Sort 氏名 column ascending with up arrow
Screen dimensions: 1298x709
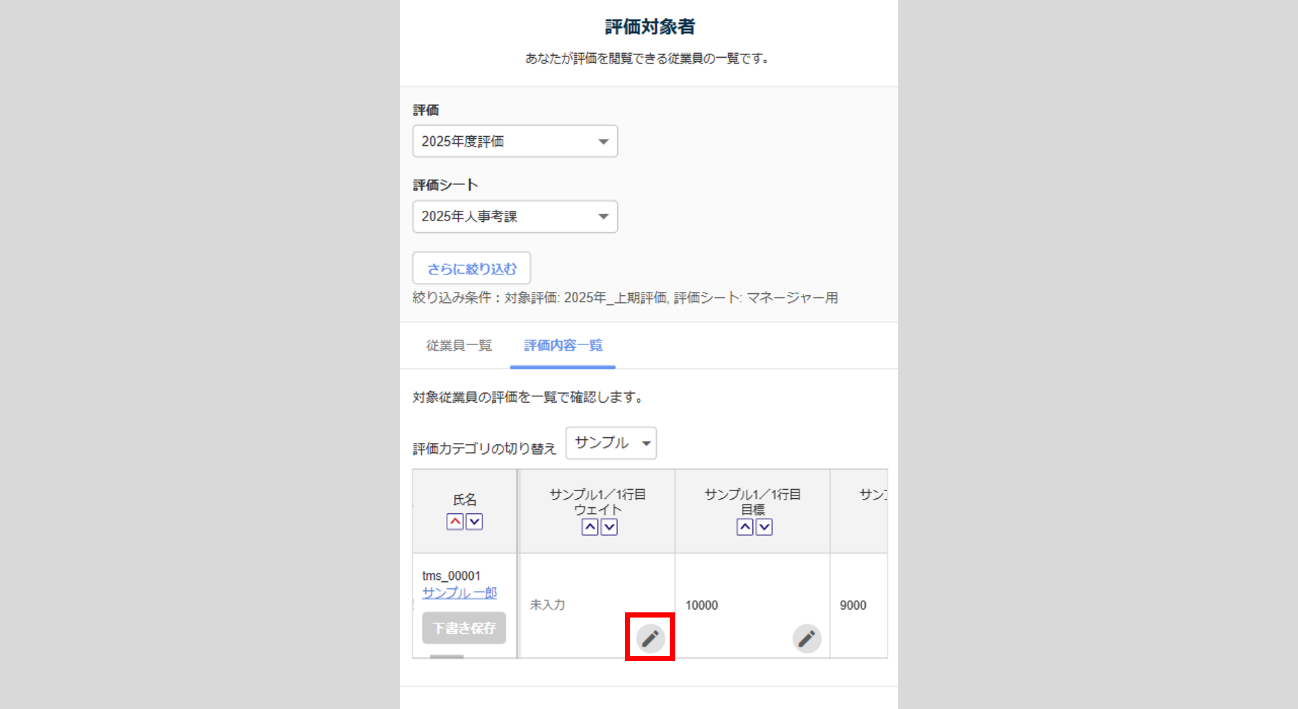(456, 521)
